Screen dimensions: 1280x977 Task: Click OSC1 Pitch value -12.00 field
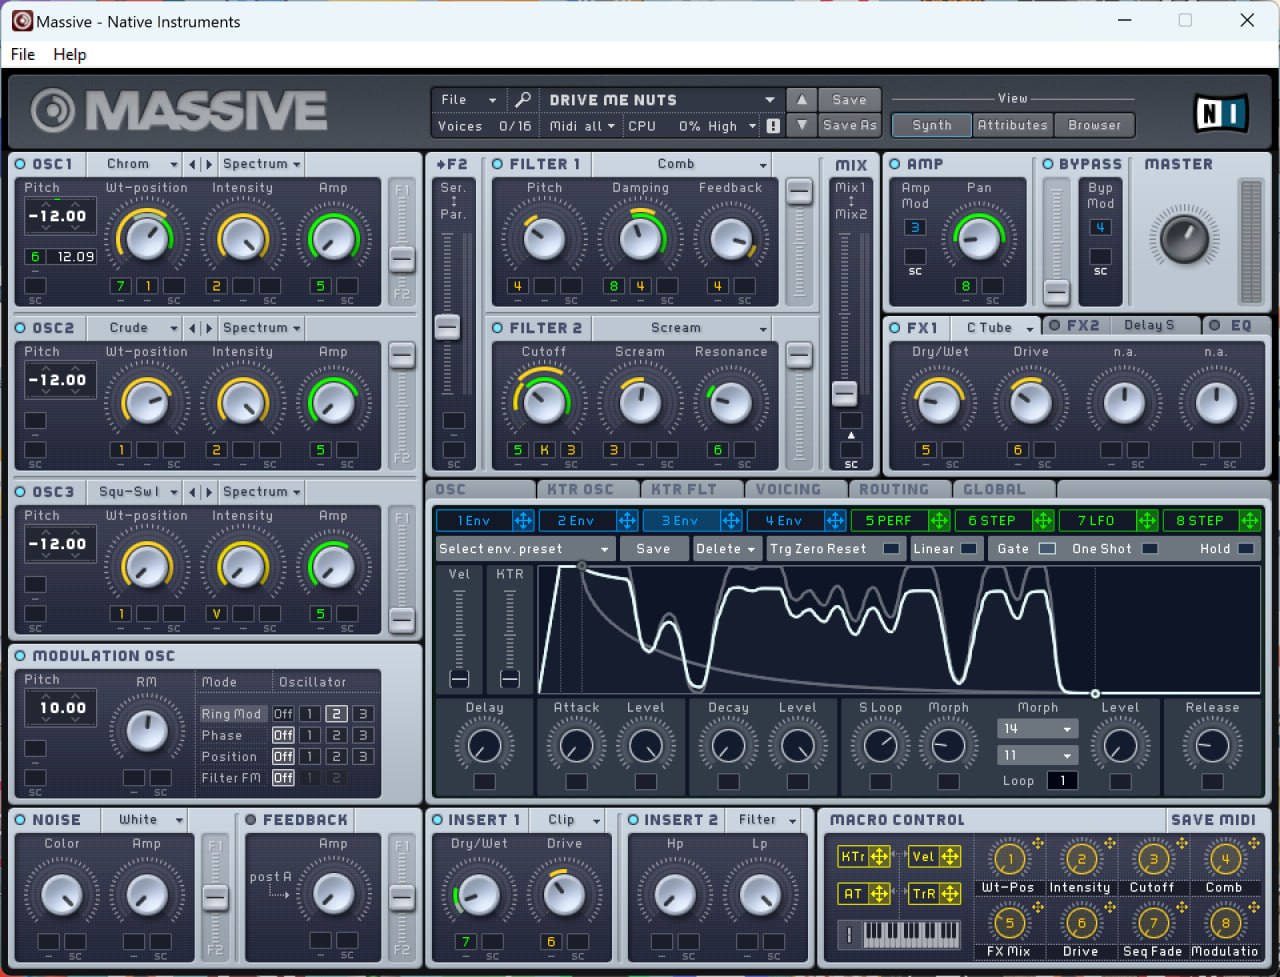click(58, 216)
